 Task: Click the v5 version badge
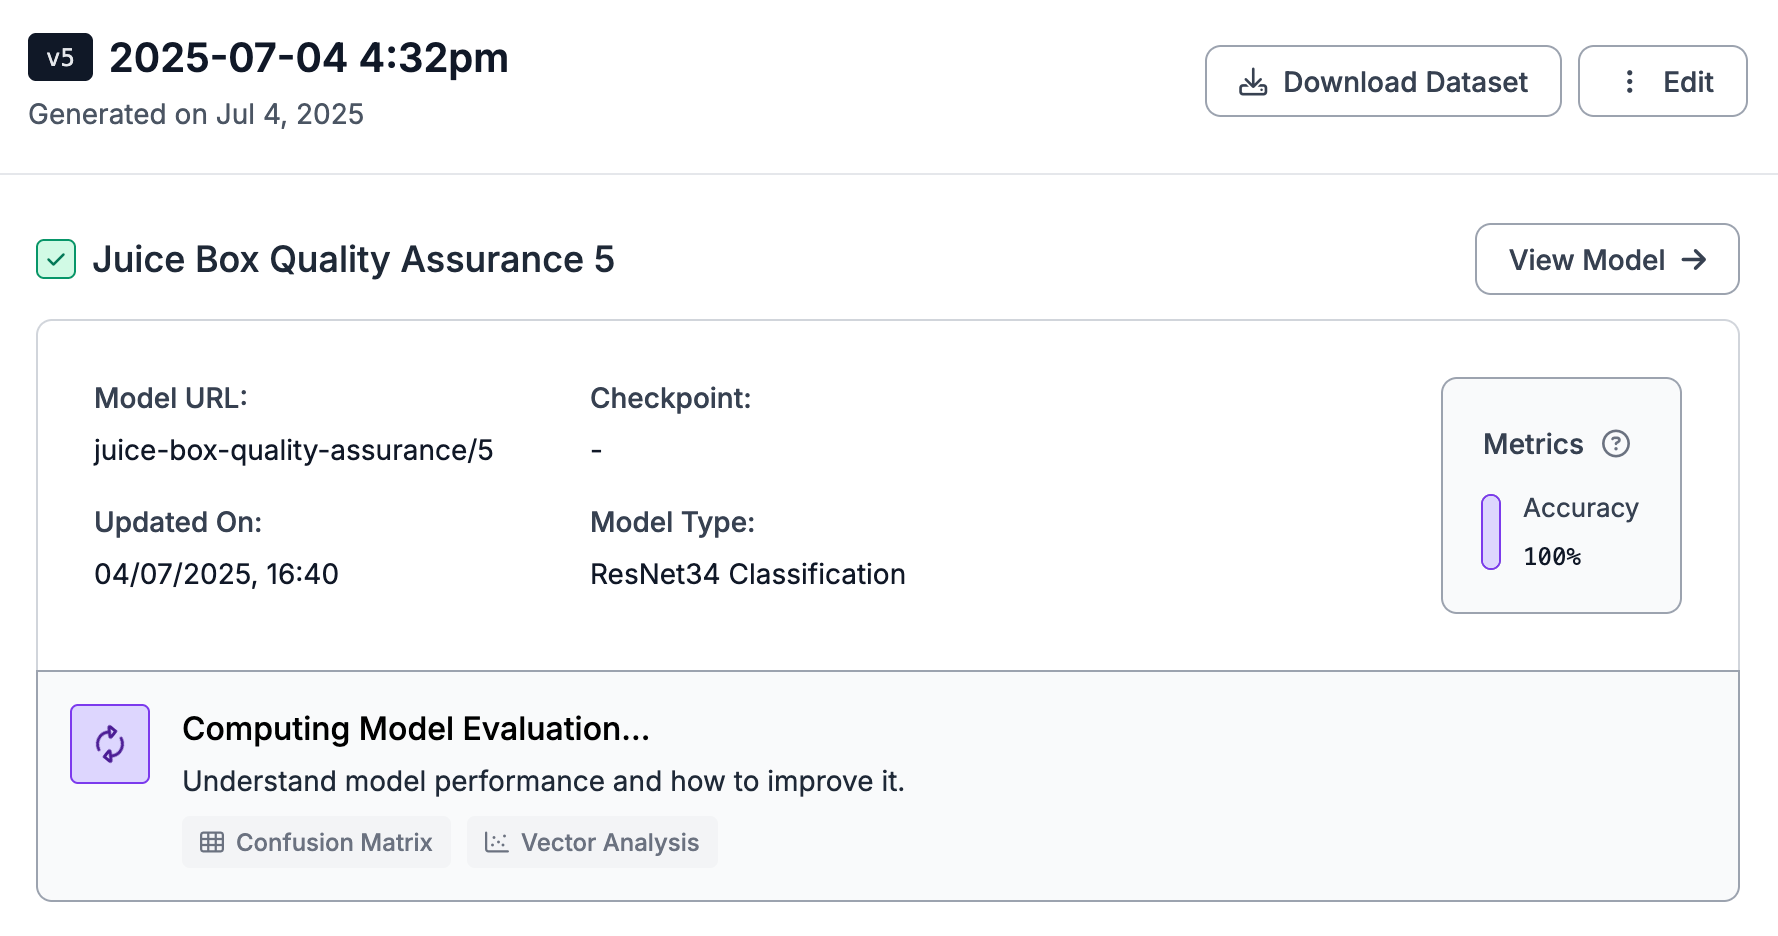pos(60,58)
